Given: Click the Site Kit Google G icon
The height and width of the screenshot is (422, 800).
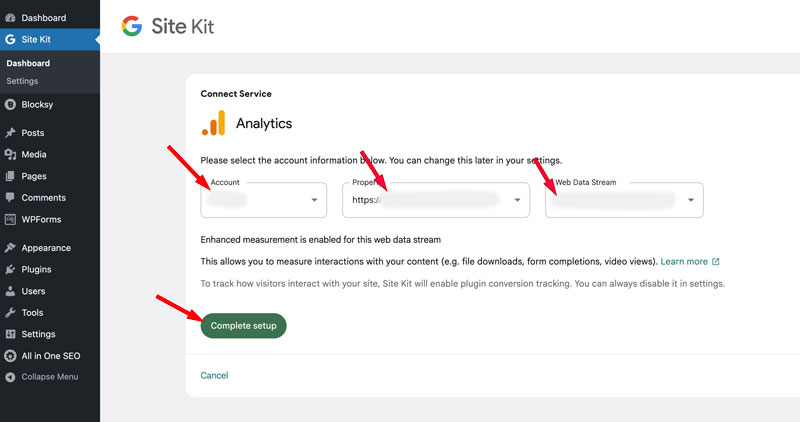Looking at the screenshot, I should point(10,40).
